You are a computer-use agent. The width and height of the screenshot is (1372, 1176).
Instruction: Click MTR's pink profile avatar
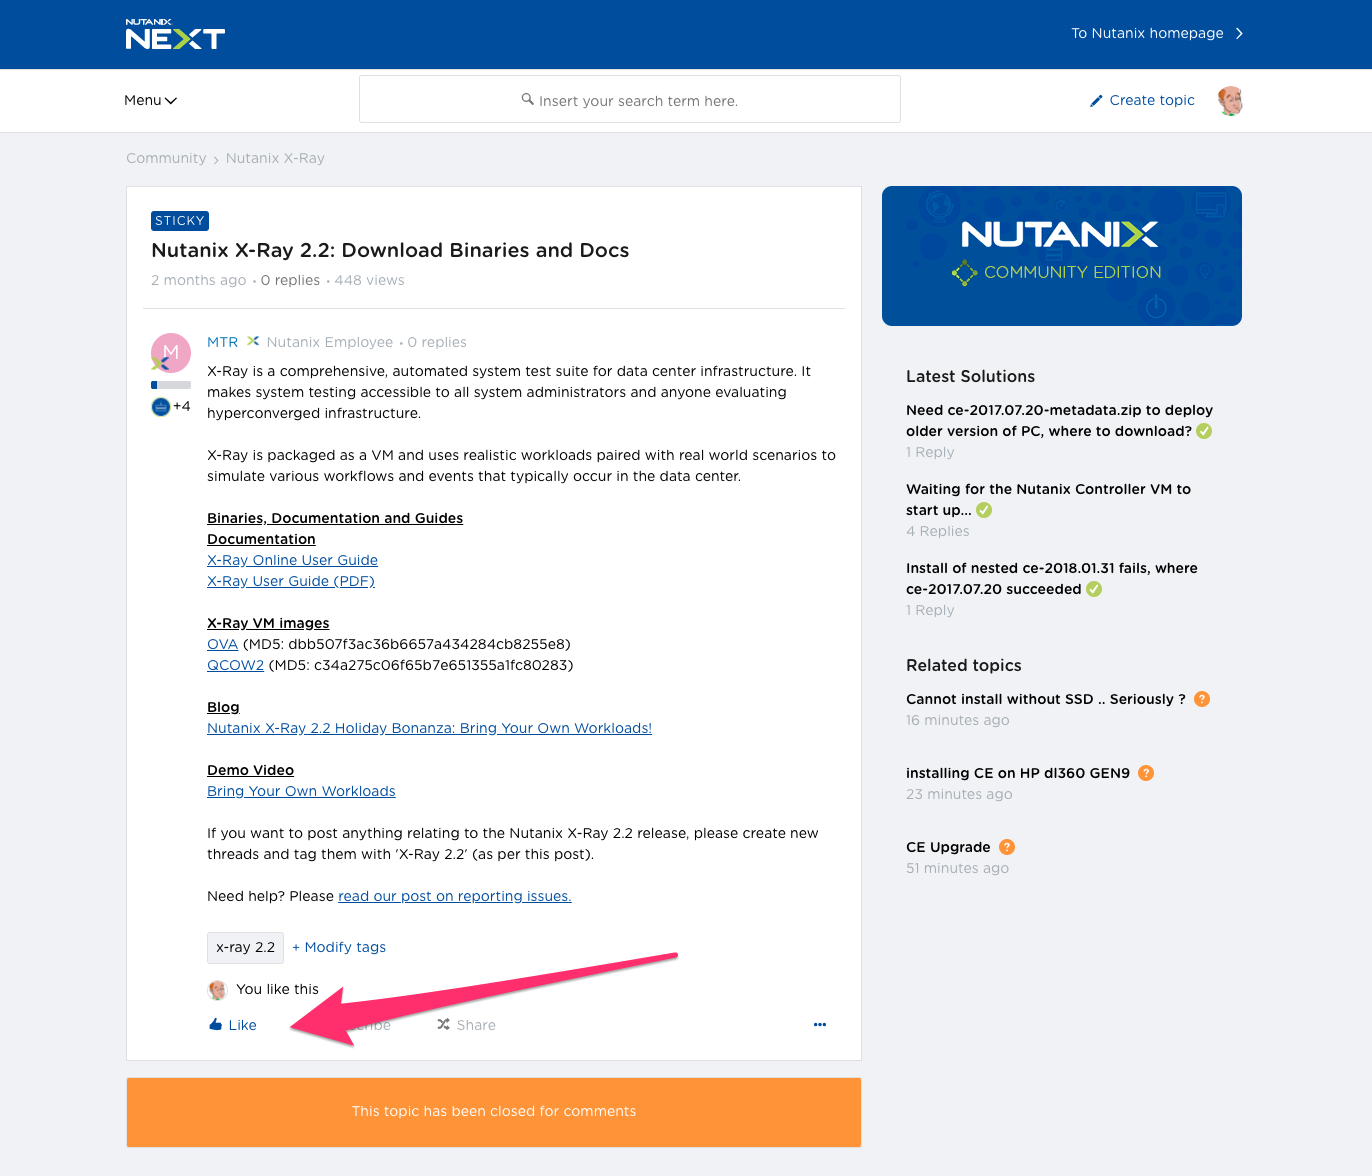171,352
